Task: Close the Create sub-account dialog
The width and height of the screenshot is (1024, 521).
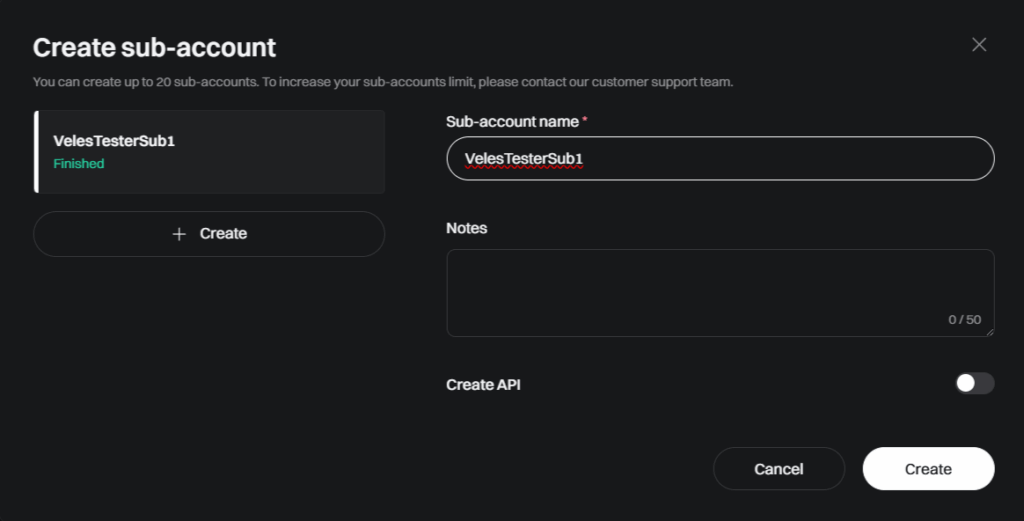Action: (978, 44)
